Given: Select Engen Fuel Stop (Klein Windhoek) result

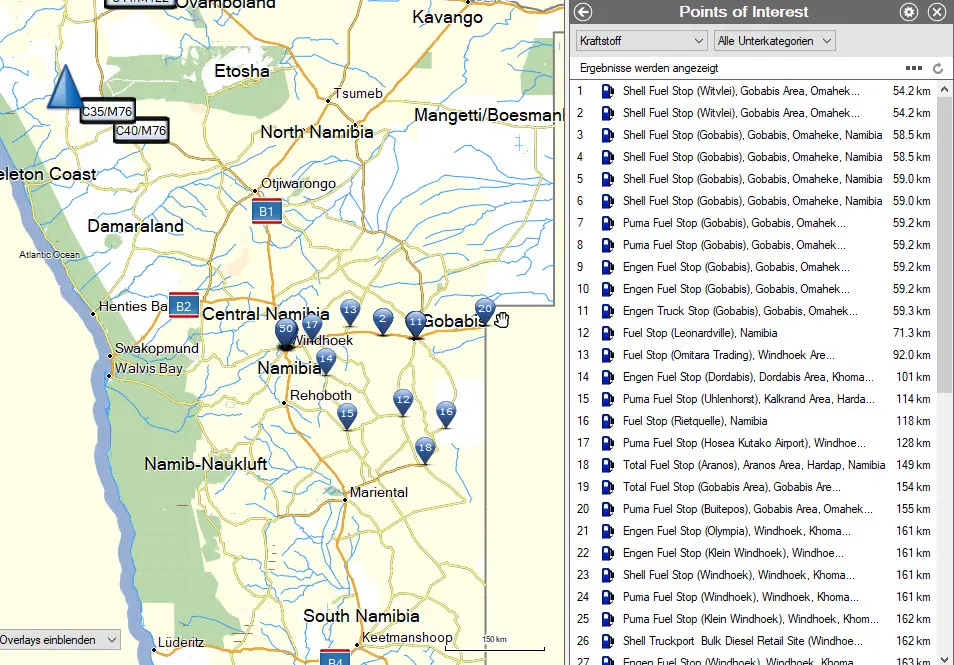Looking at the screenshot, I should [x=754, y=553].
